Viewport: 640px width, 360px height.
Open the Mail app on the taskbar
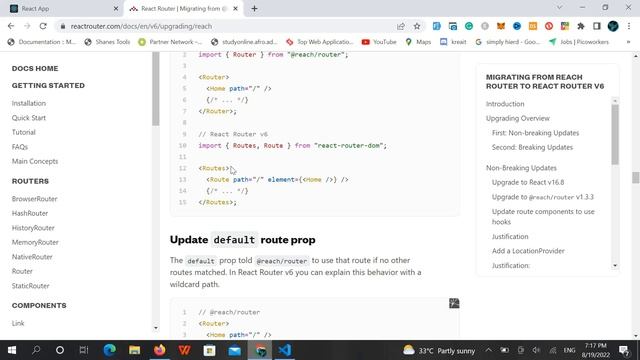[234, 350]
